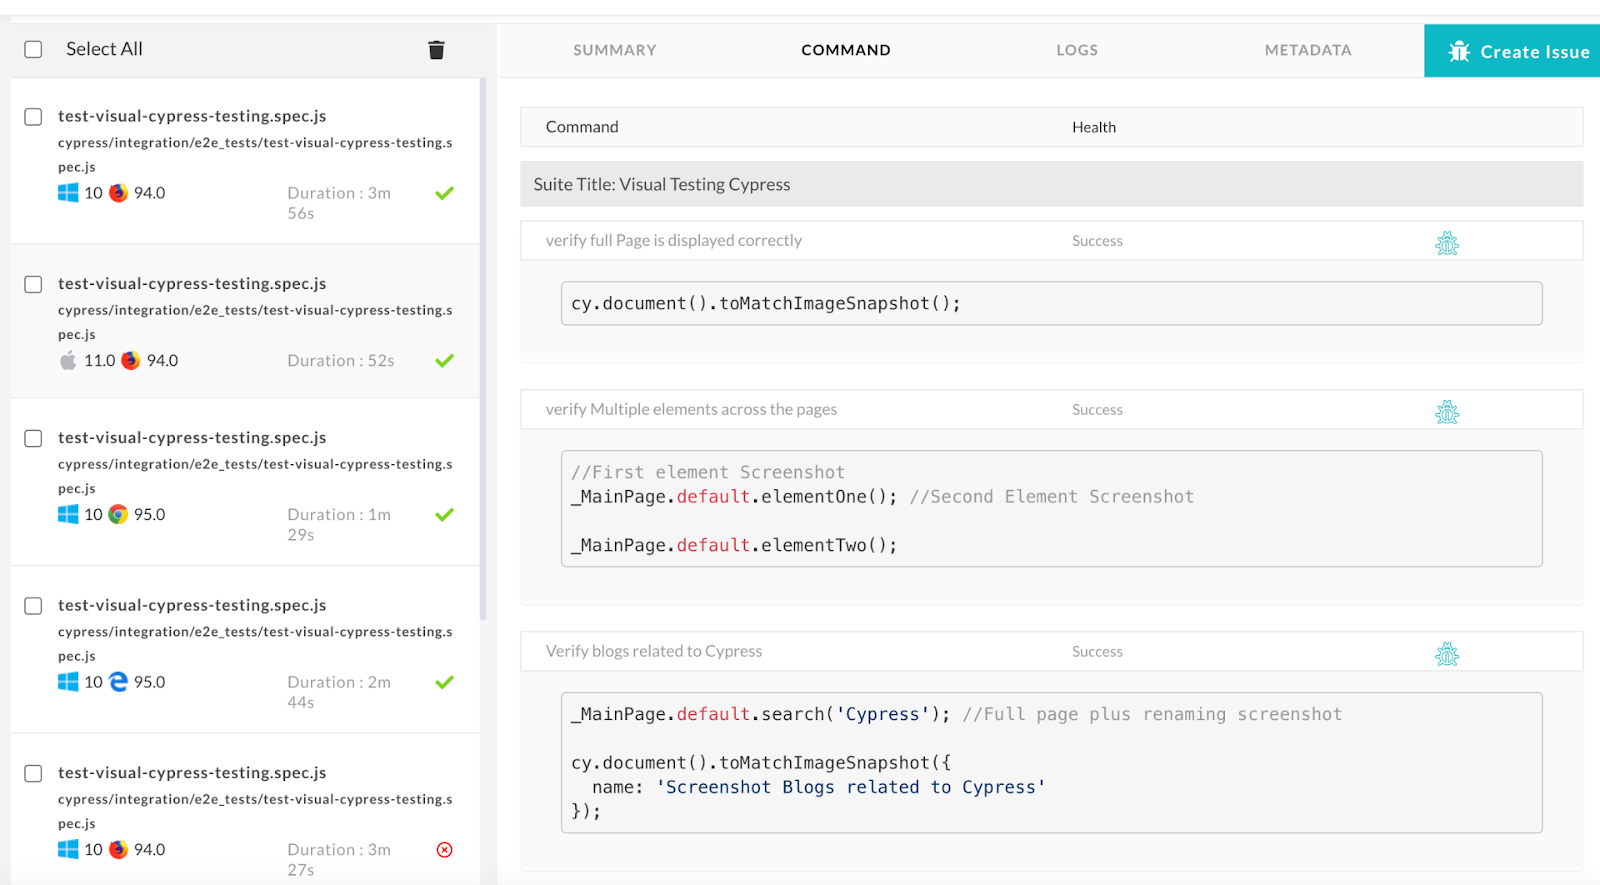Open the Edge test with duration 2m 44s
This screenshot has width=1600, height=885.
point(192,606)
